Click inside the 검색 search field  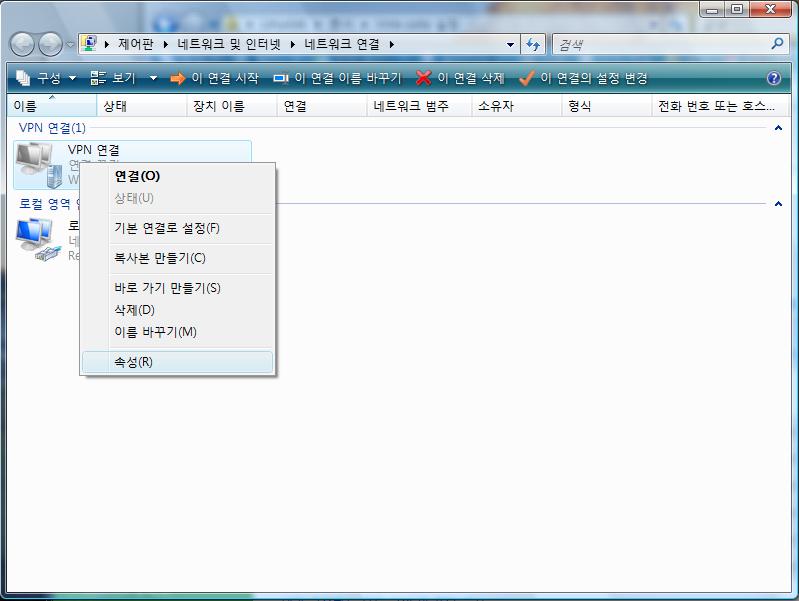pyautogui.click(x=660, y=45)
